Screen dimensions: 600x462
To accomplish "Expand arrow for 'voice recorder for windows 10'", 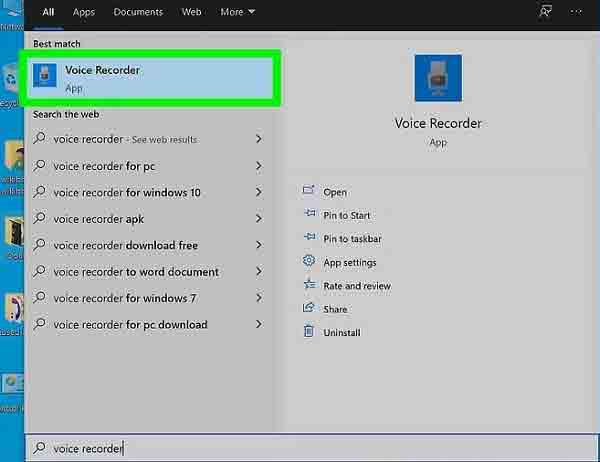I will coord(259,192).
